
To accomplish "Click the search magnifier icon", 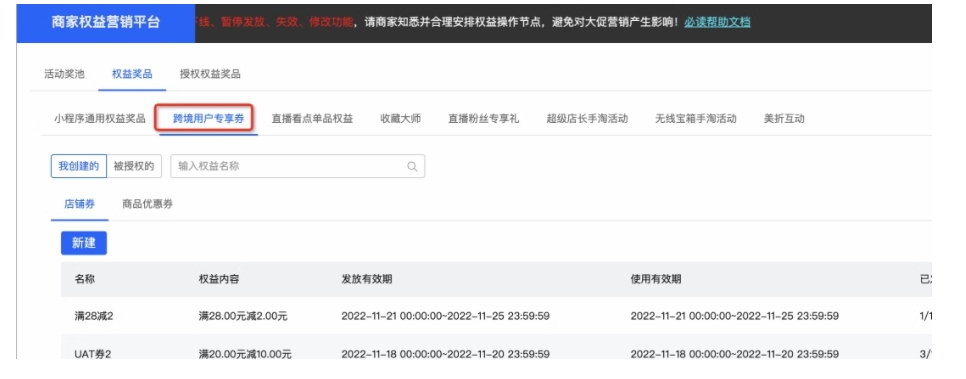I will tap(412, 166).
